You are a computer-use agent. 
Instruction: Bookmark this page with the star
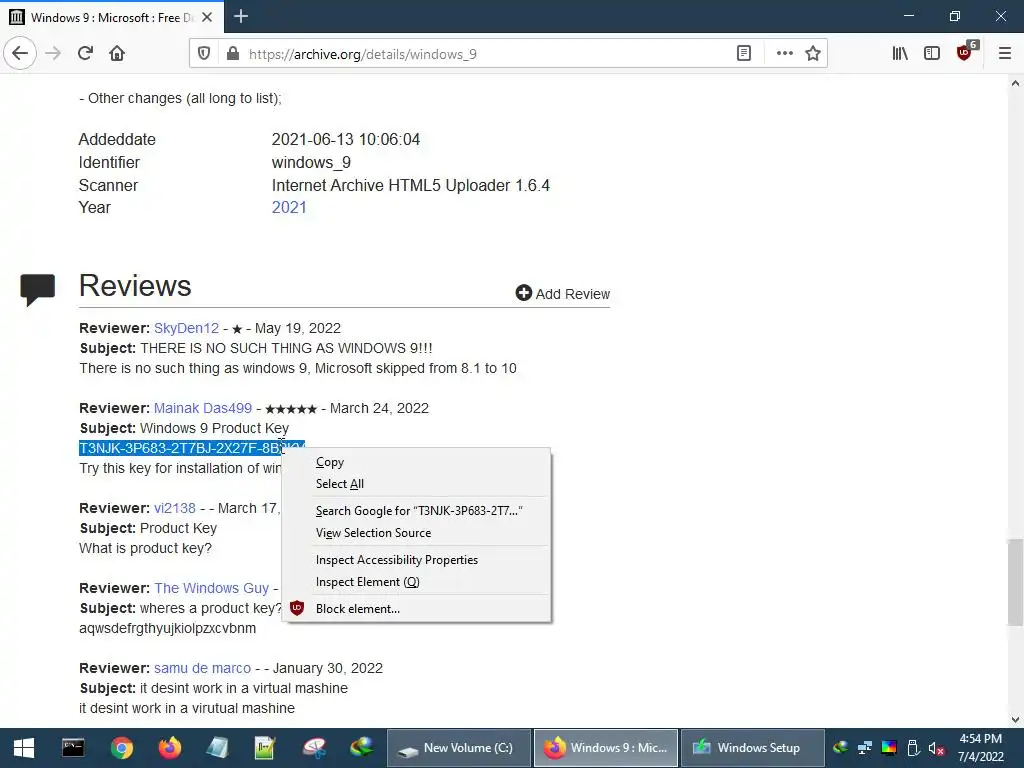(x=812, y=54)
